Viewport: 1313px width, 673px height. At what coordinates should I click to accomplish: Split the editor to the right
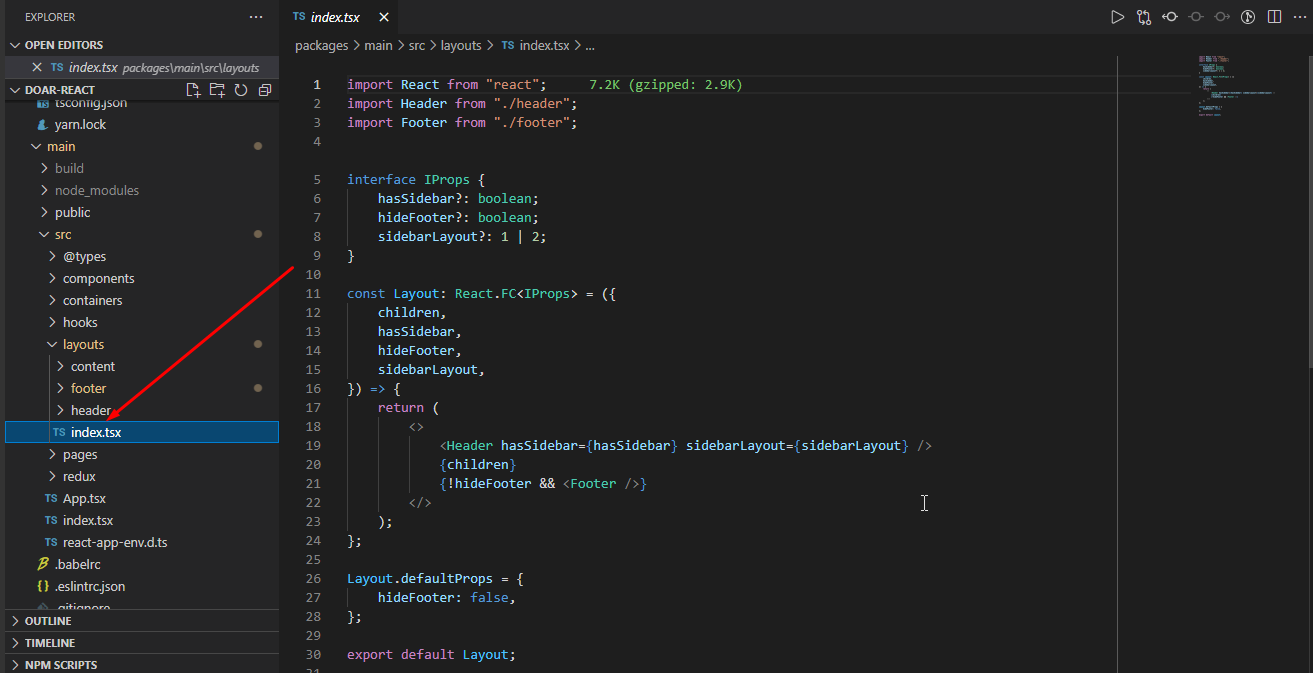click(1274, 17)
